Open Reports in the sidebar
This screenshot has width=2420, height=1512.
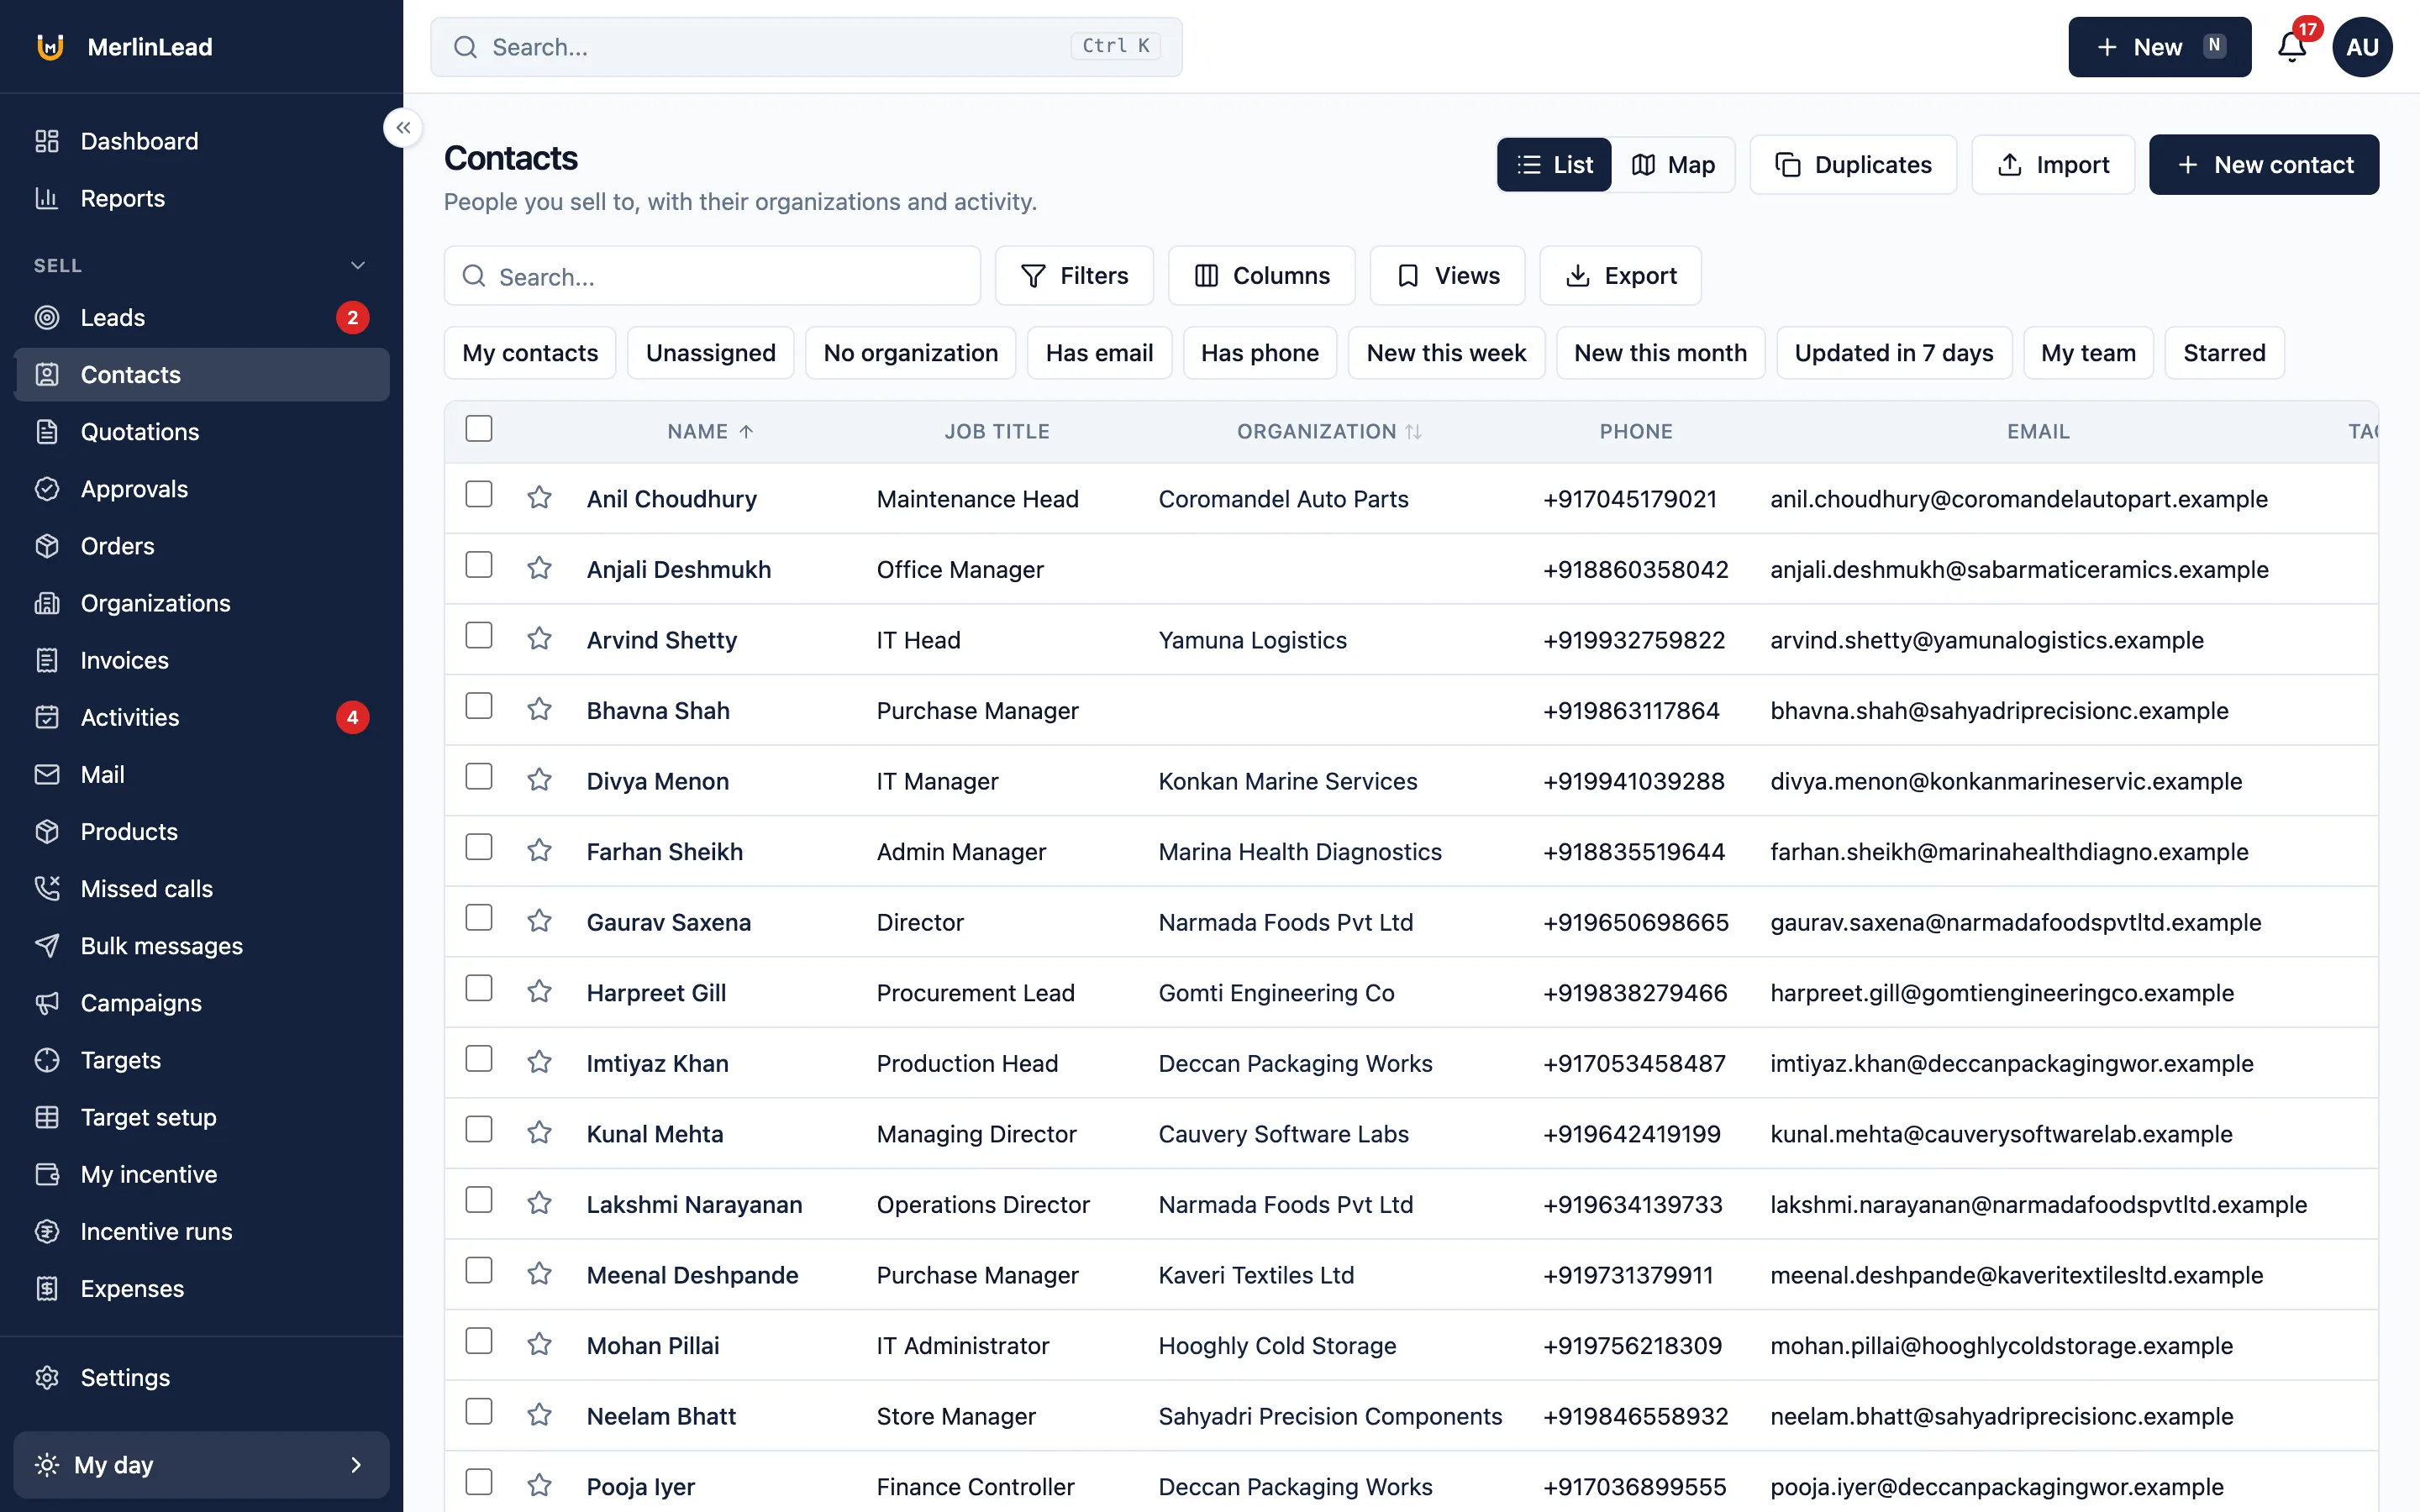pos(202,198)
